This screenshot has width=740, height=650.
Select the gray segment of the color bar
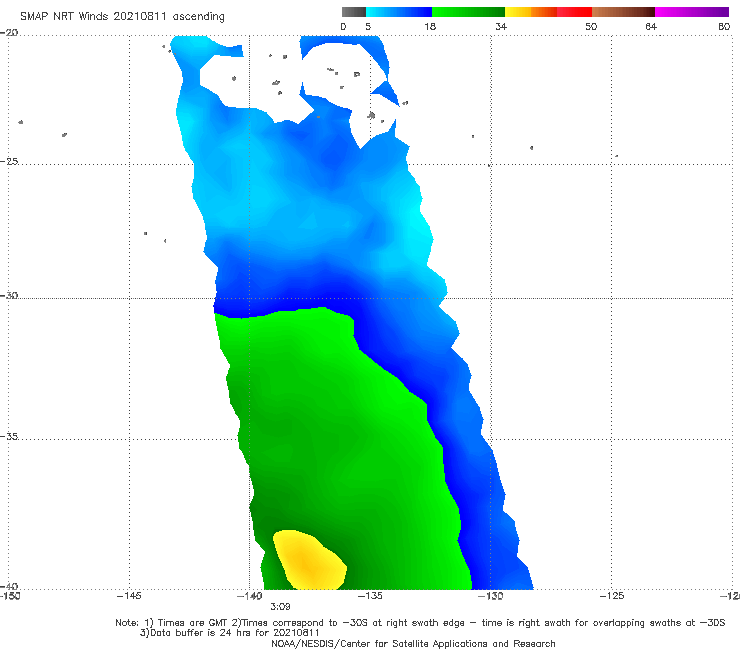353,12
